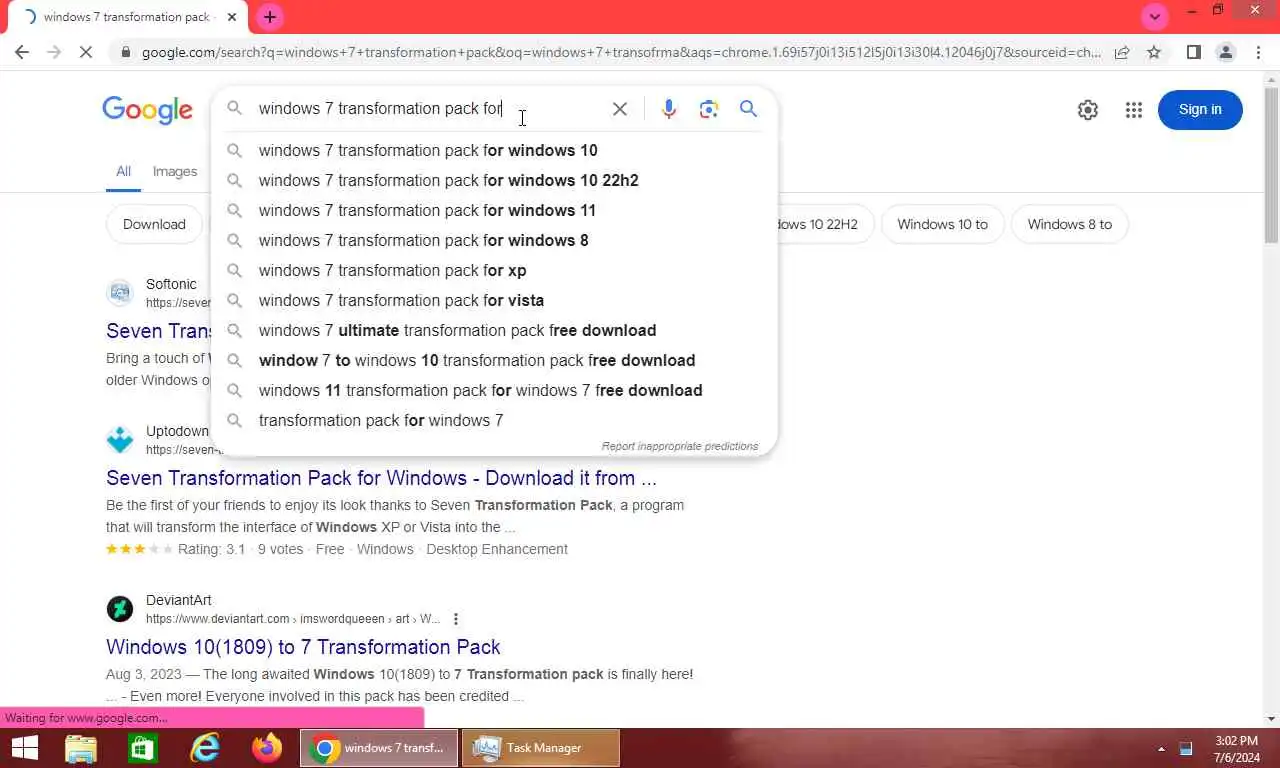Open the Windows Start button
The width and height of the screenshot is (1280, 768).
24,748
